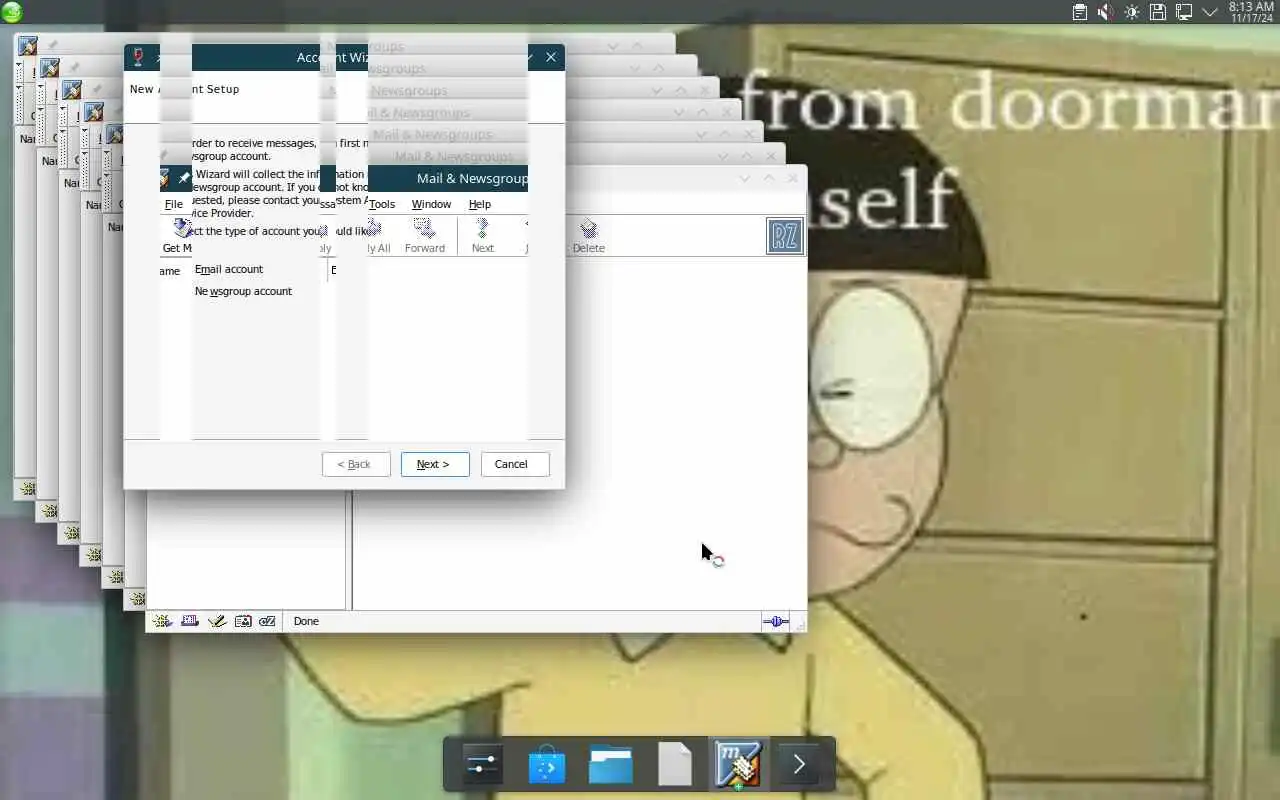Click the SeaMonkey Mail dock icon

click(739, 765)
